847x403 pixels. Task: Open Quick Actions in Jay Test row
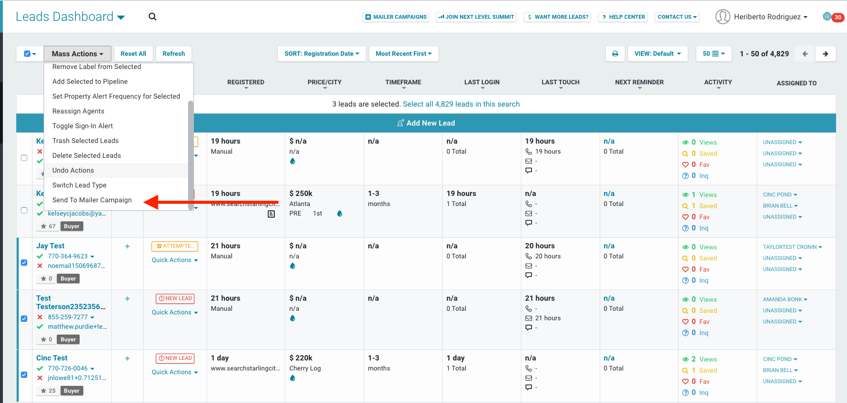point(174,260)
